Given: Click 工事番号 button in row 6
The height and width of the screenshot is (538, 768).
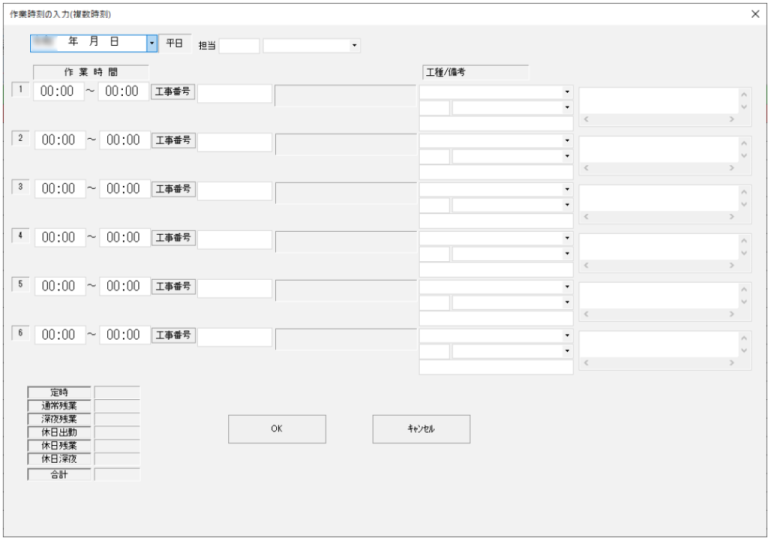Looking at the screenshot, I should click(x=173, y=335).
